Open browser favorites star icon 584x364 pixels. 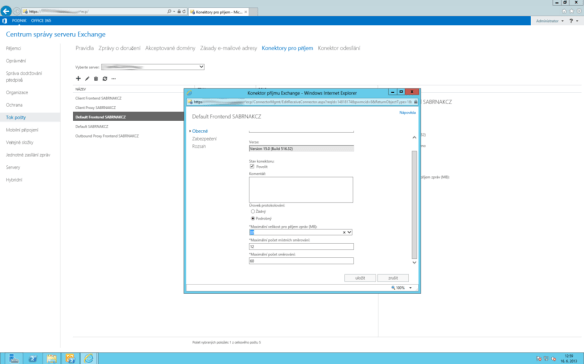[571, 11]
